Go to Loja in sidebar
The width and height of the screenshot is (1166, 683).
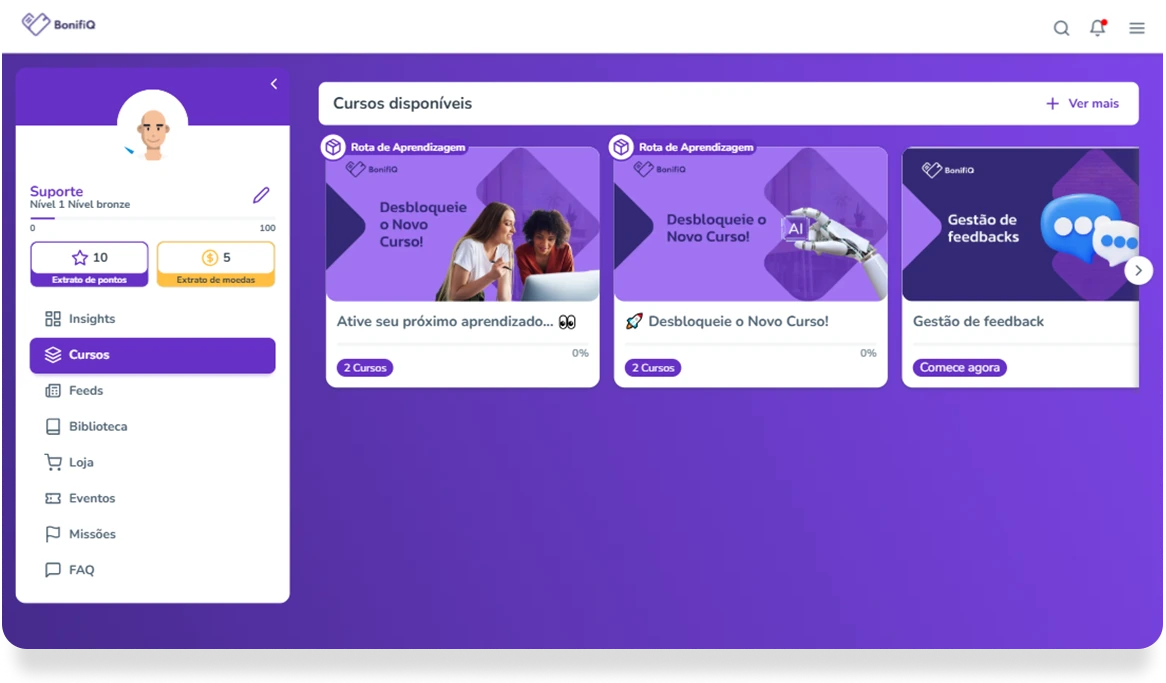pos(152,462)
